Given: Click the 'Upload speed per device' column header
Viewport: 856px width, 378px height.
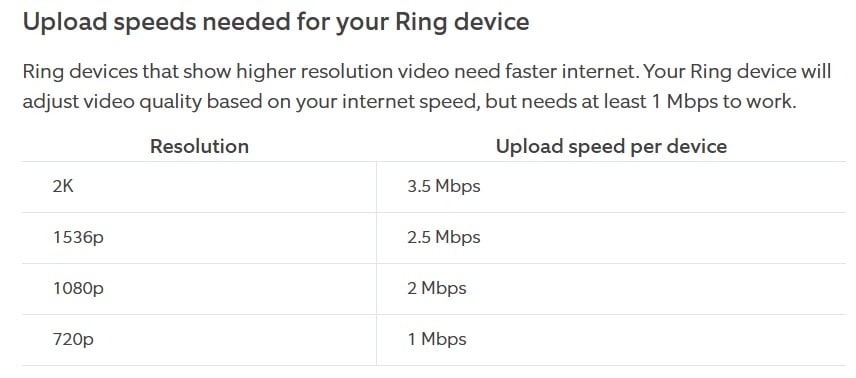Looking at the screenshot, I should pyautogui.click(x=611, y=146).
